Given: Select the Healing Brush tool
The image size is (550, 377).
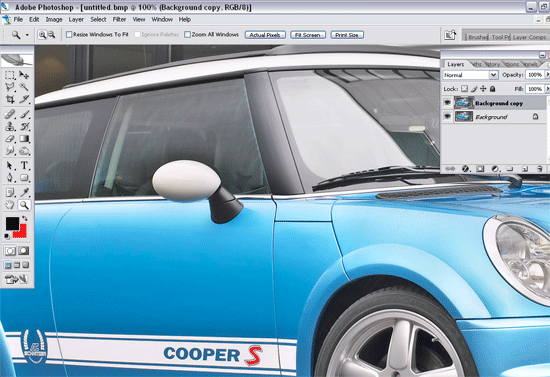Looking at the screenshot, I should 10,114.
